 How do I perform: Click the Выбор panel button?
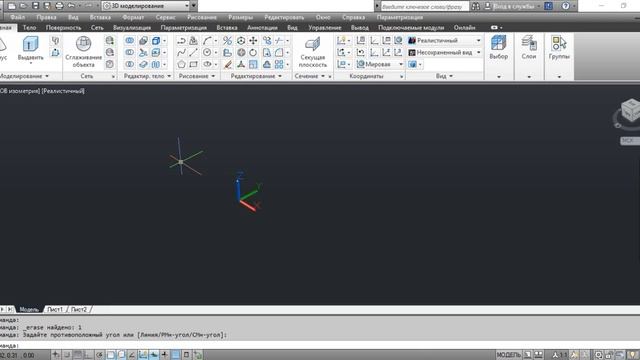point(499,48)
